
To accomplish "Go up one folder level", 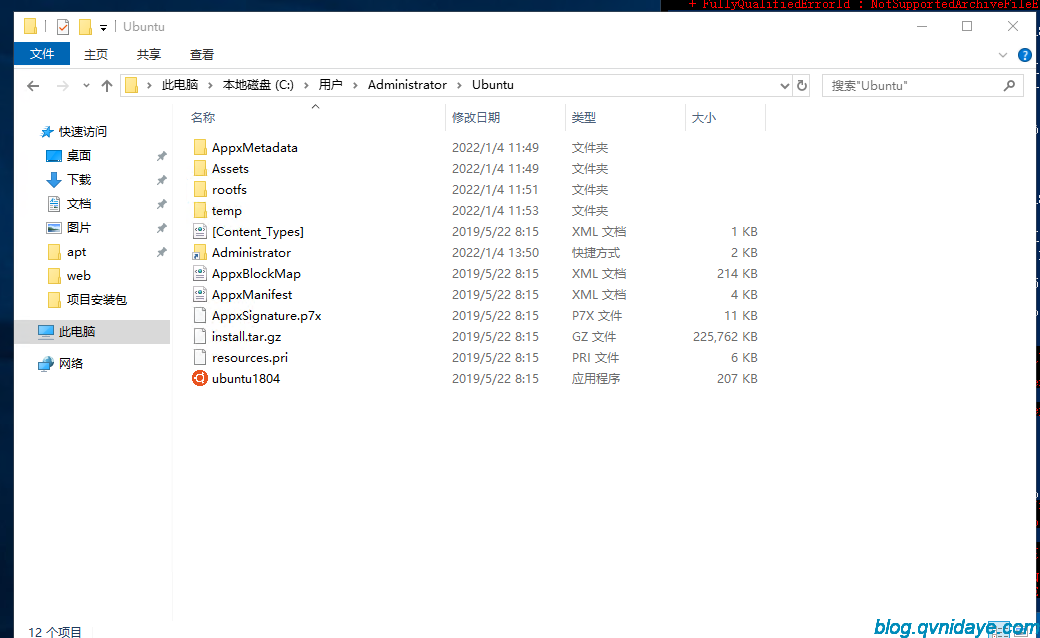I will [107, 86].
